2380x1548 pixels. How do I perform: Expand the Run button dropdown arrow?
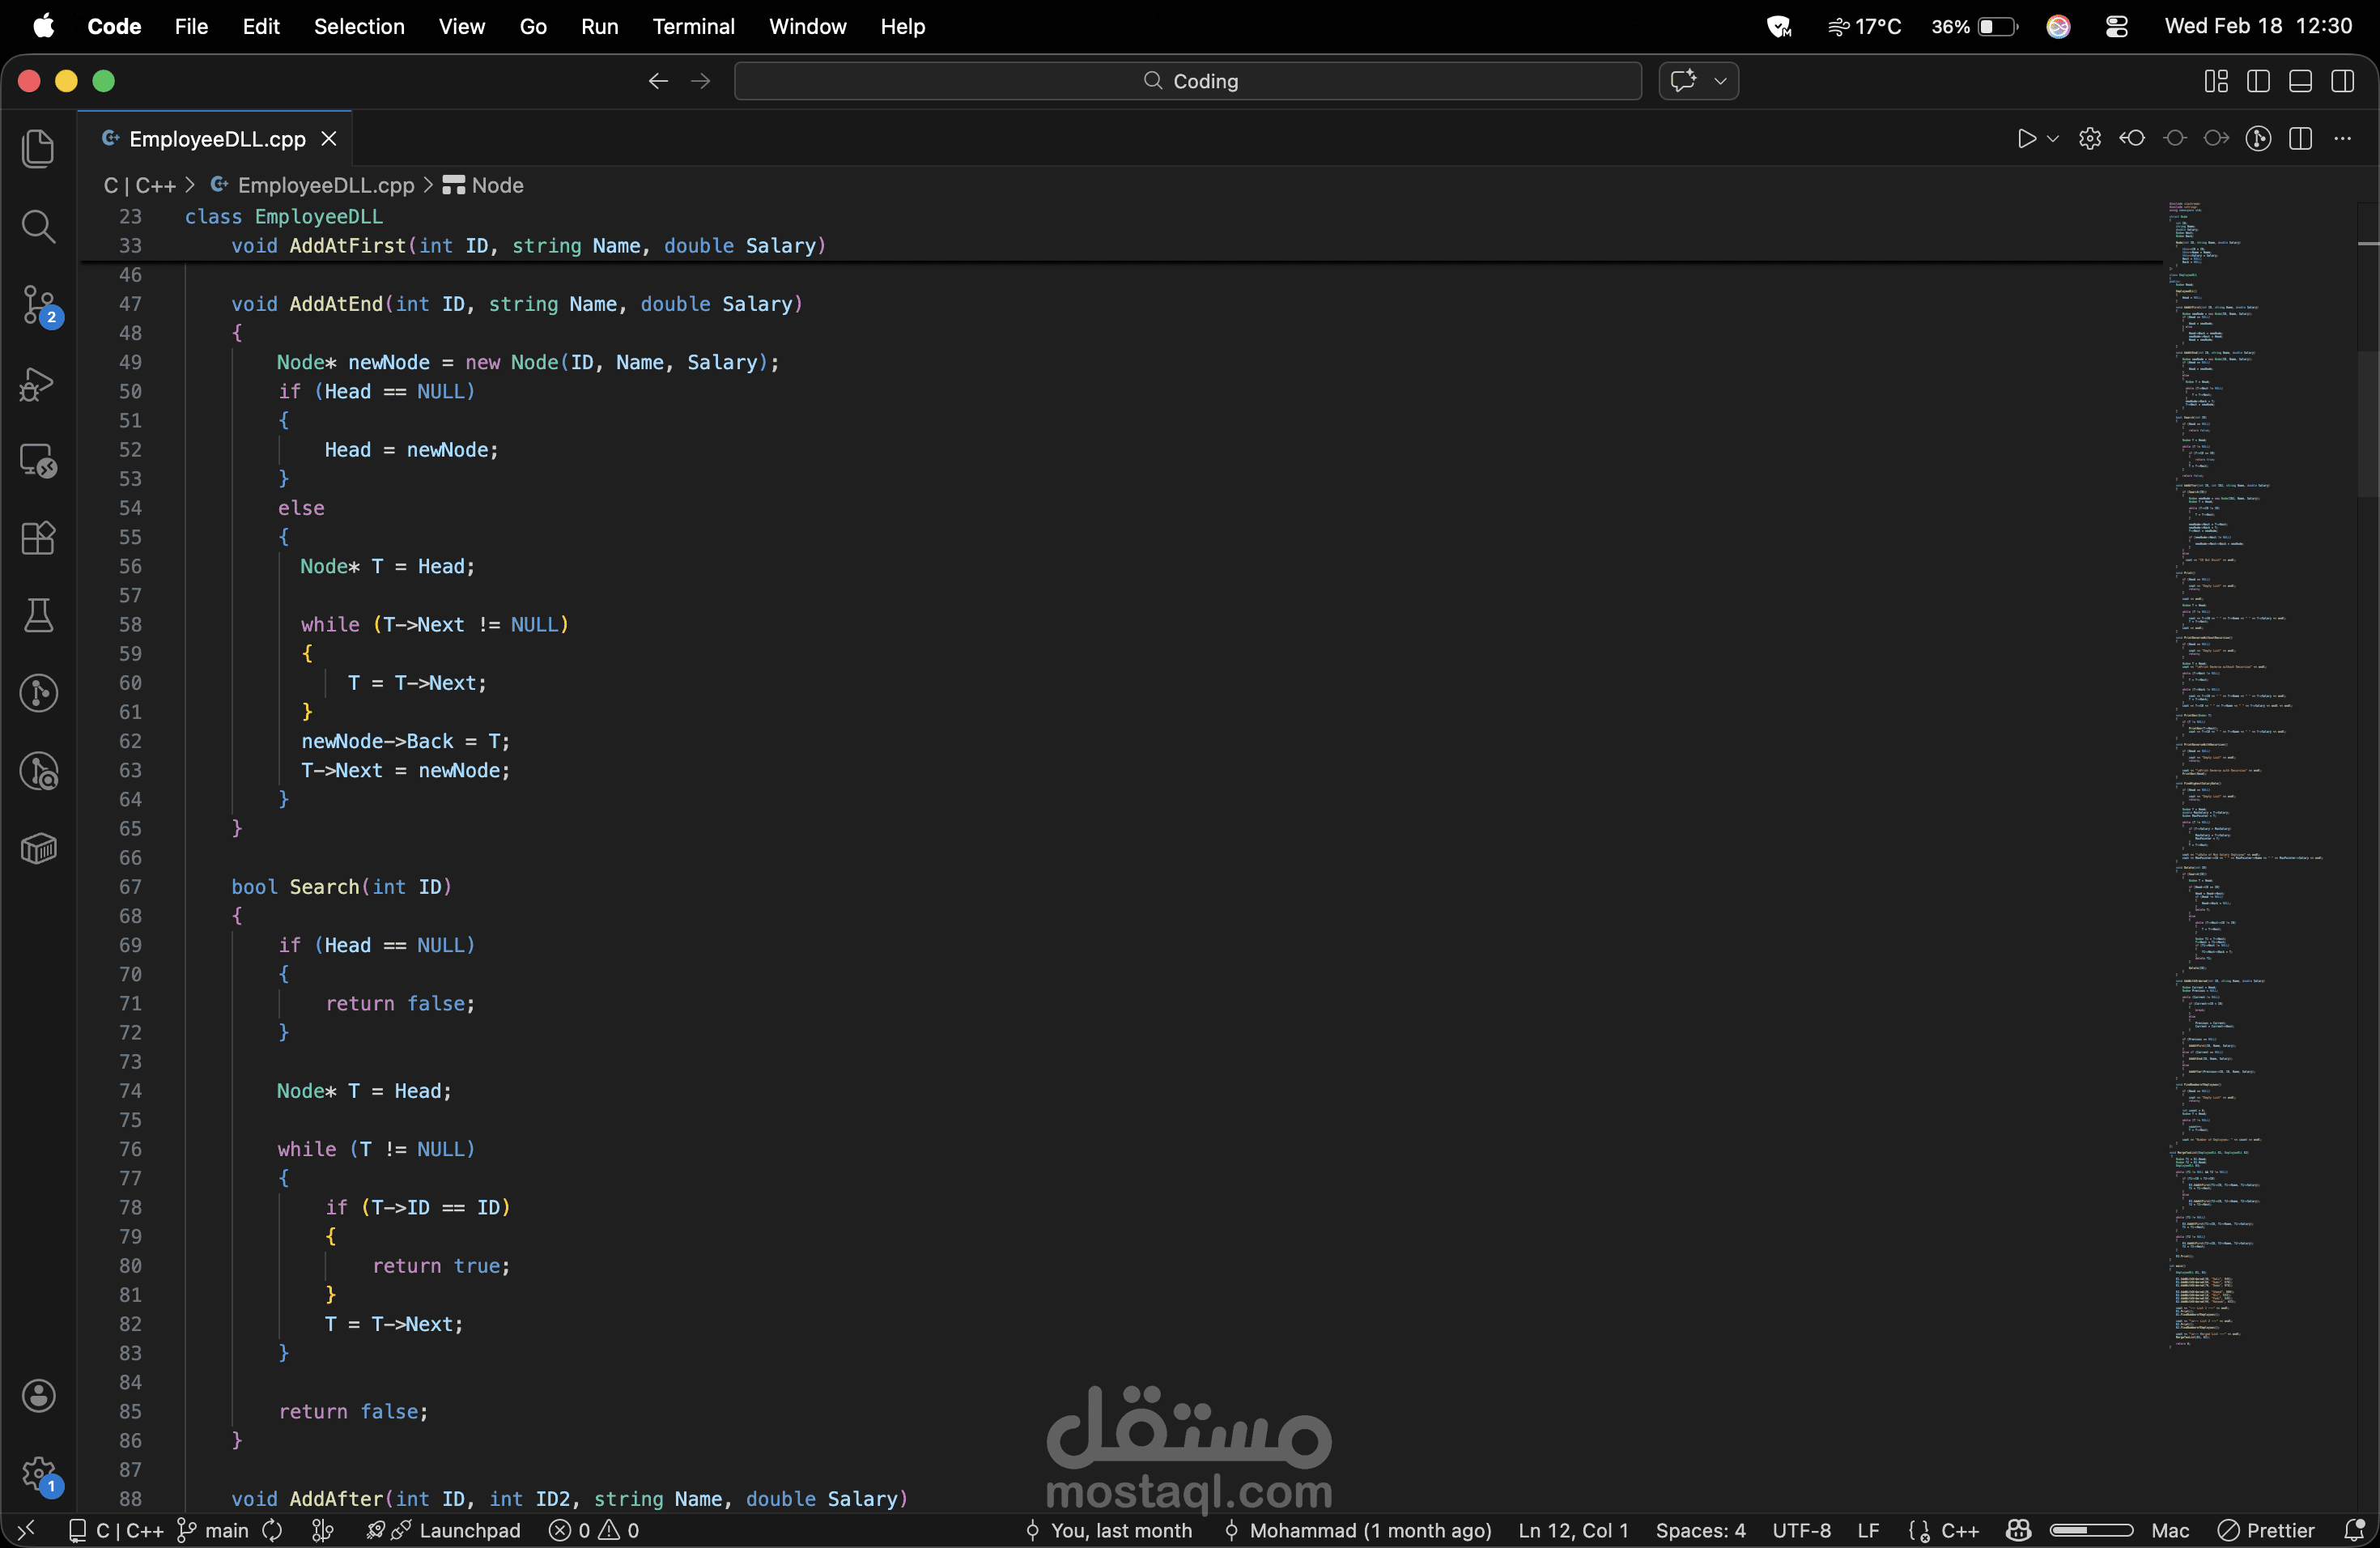point(2053,139)
